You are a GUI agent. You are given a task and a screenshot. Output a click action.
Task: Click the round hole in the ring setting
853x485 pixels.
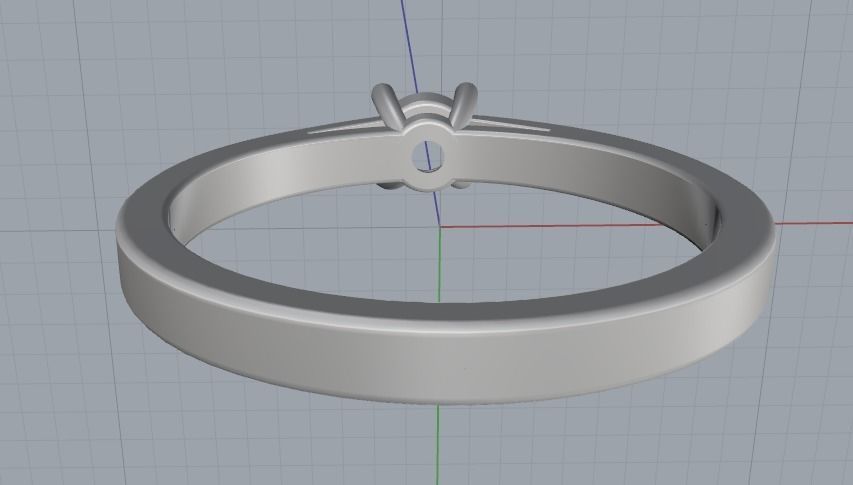pos(428,156)
